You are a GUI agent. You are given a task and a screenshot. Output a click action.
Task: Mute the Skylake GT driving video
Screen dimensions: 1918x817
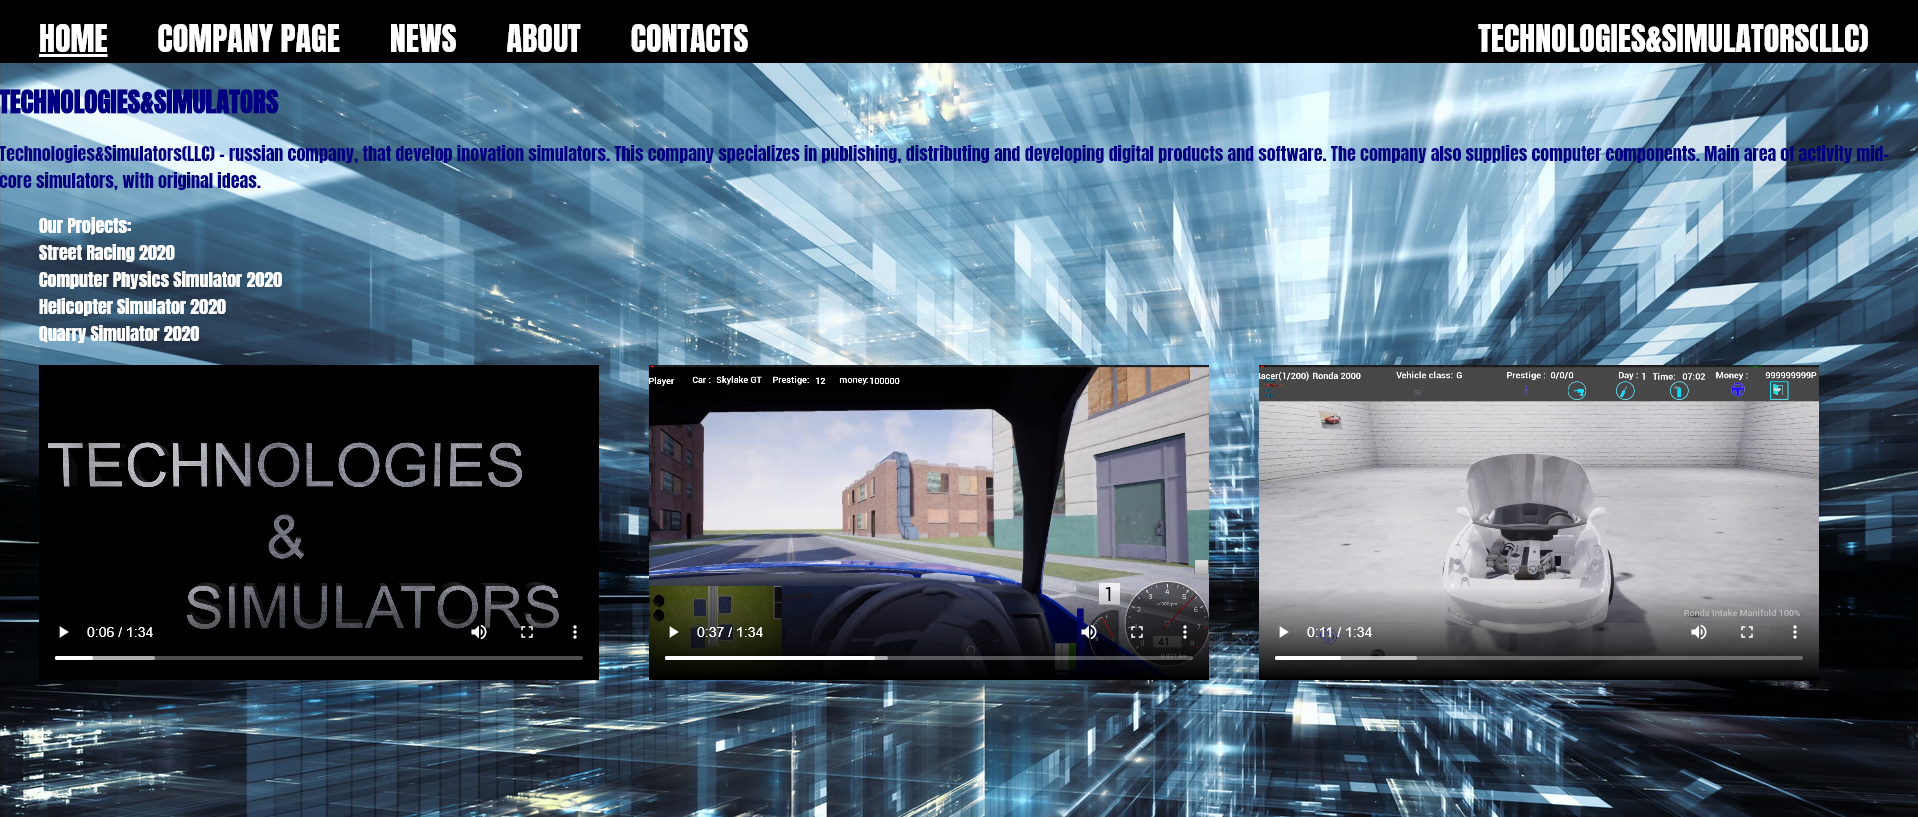1089,632
